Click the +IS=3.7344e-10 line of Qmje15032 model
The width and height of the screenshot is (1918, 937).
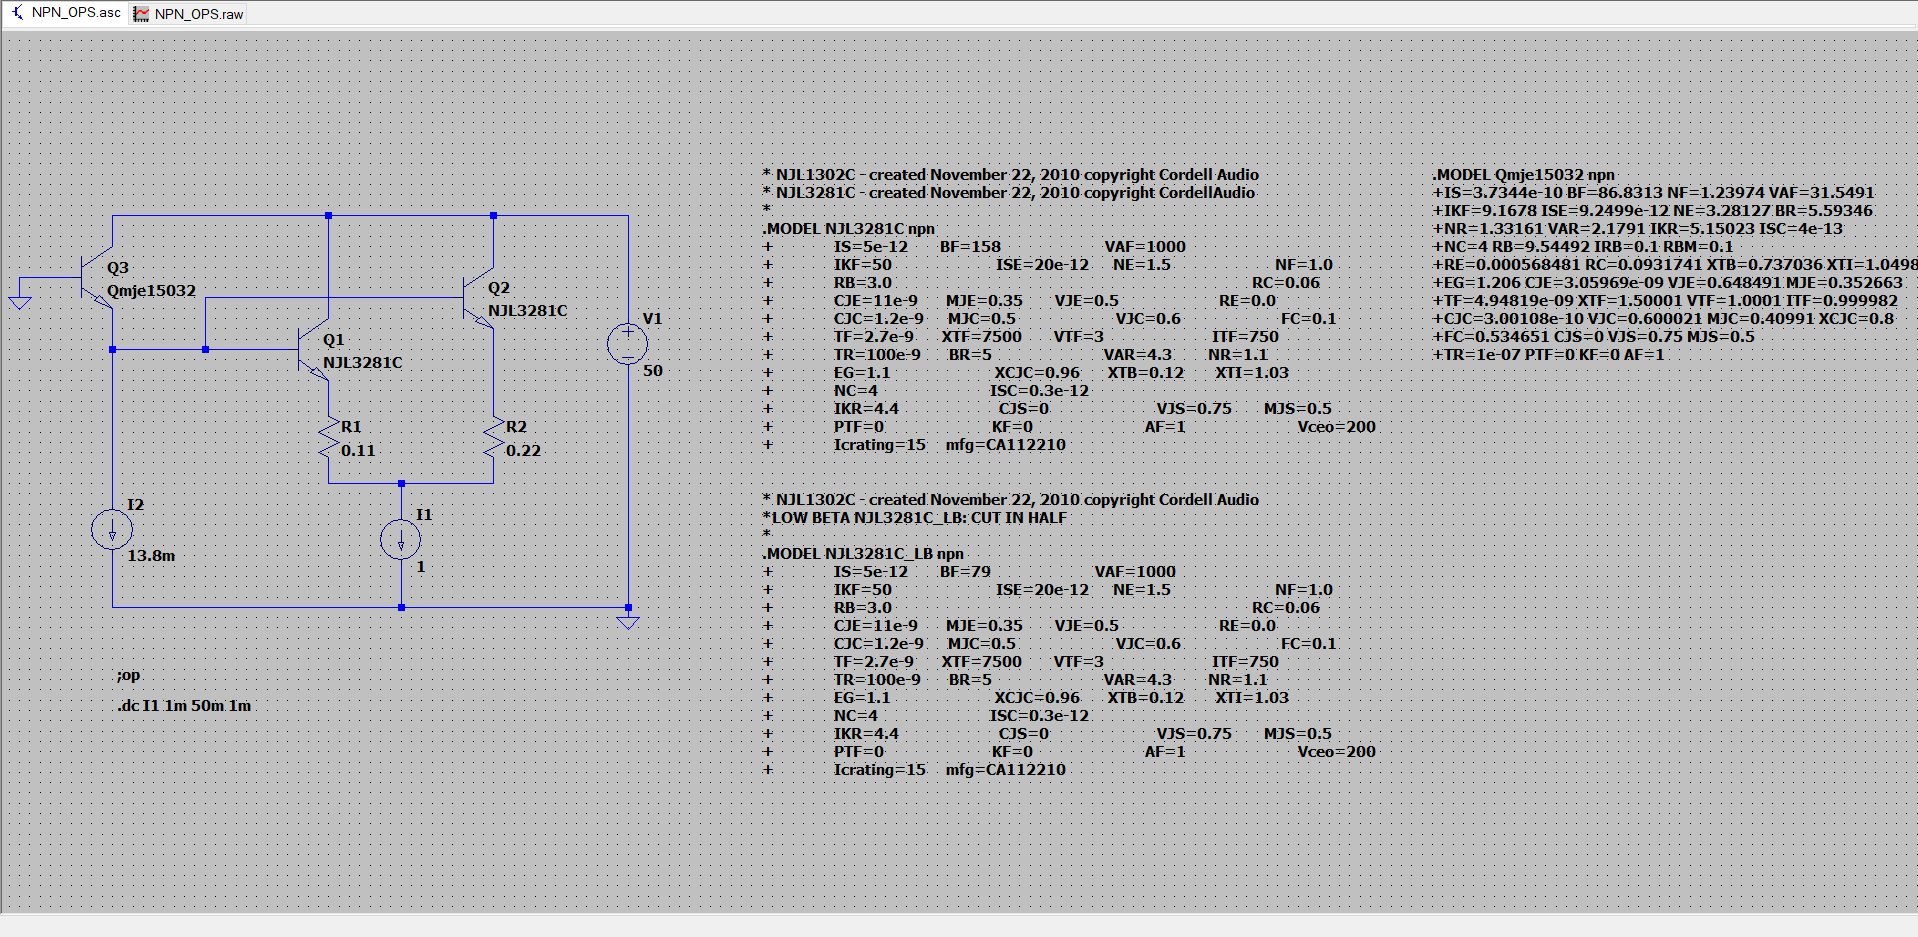pyautogui.click(x=1653, y=193)
